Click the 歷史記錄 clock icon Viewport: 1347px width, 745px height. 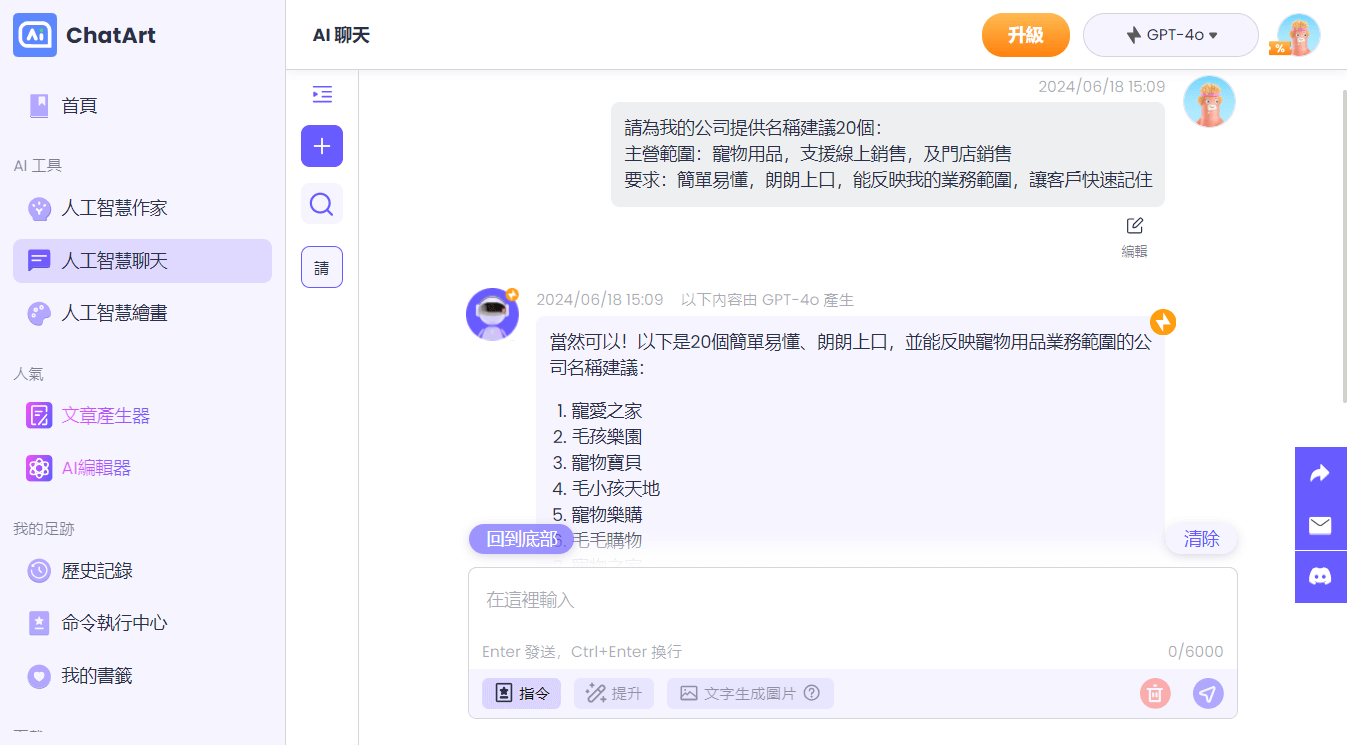point(39,571)
